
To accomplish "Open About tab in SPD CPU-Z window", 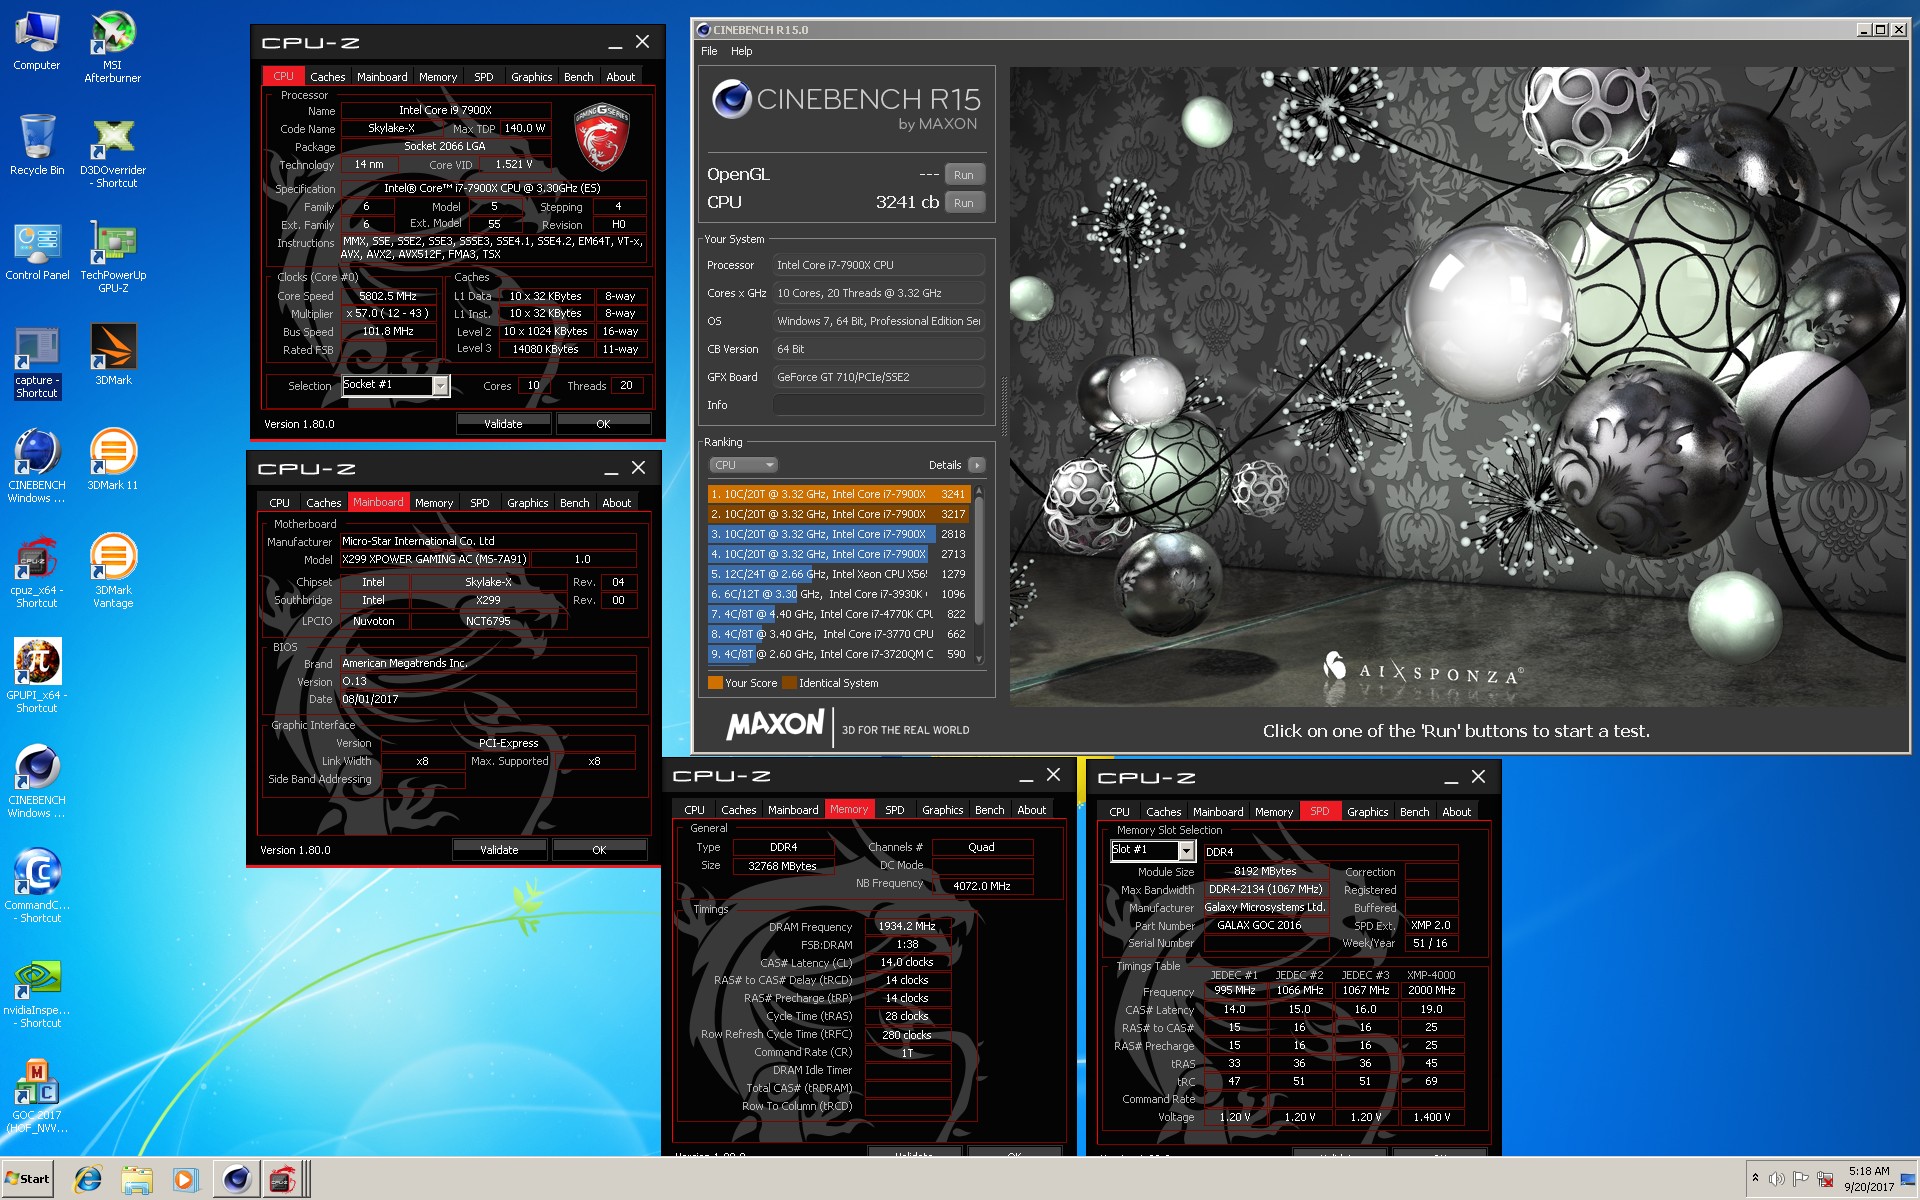I will click(1456, 812).
